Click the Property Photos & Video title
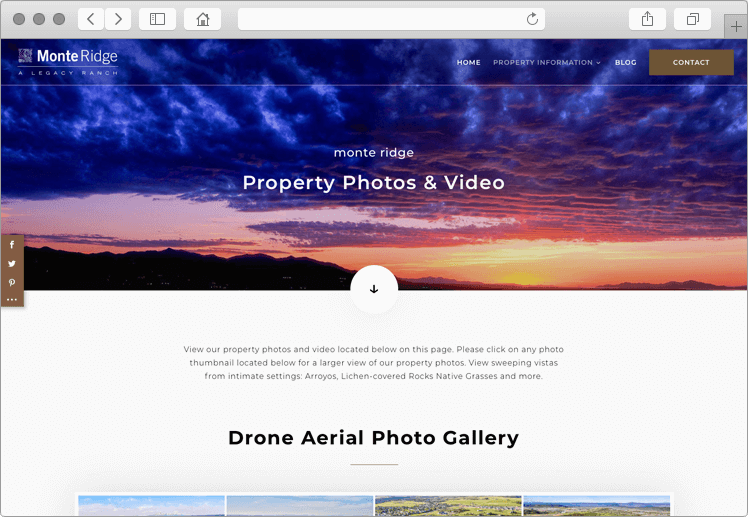748x517 pixels. point(374,183)
